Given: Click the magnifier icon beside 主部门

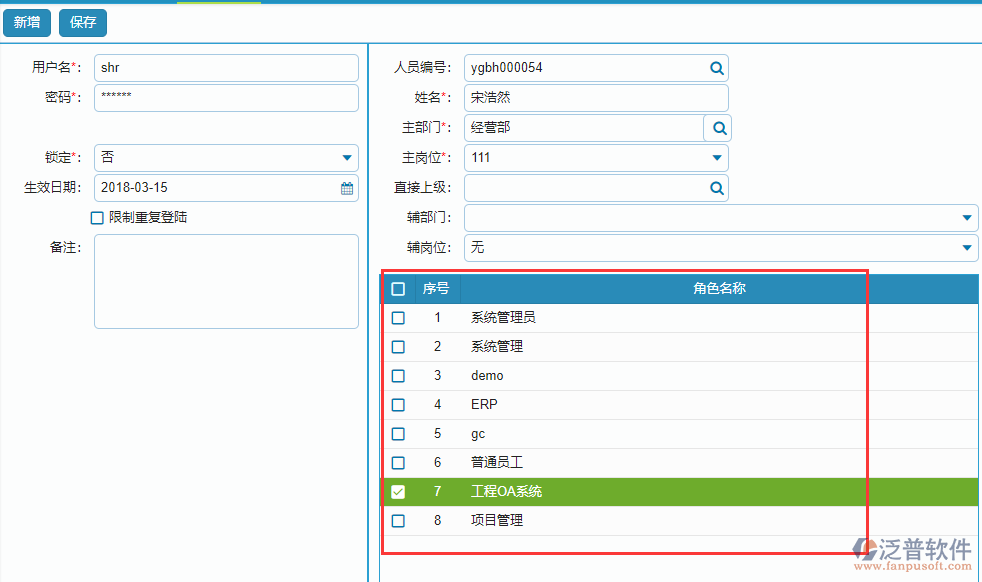Looking at the screenshot, I should [x=717, y=127].
